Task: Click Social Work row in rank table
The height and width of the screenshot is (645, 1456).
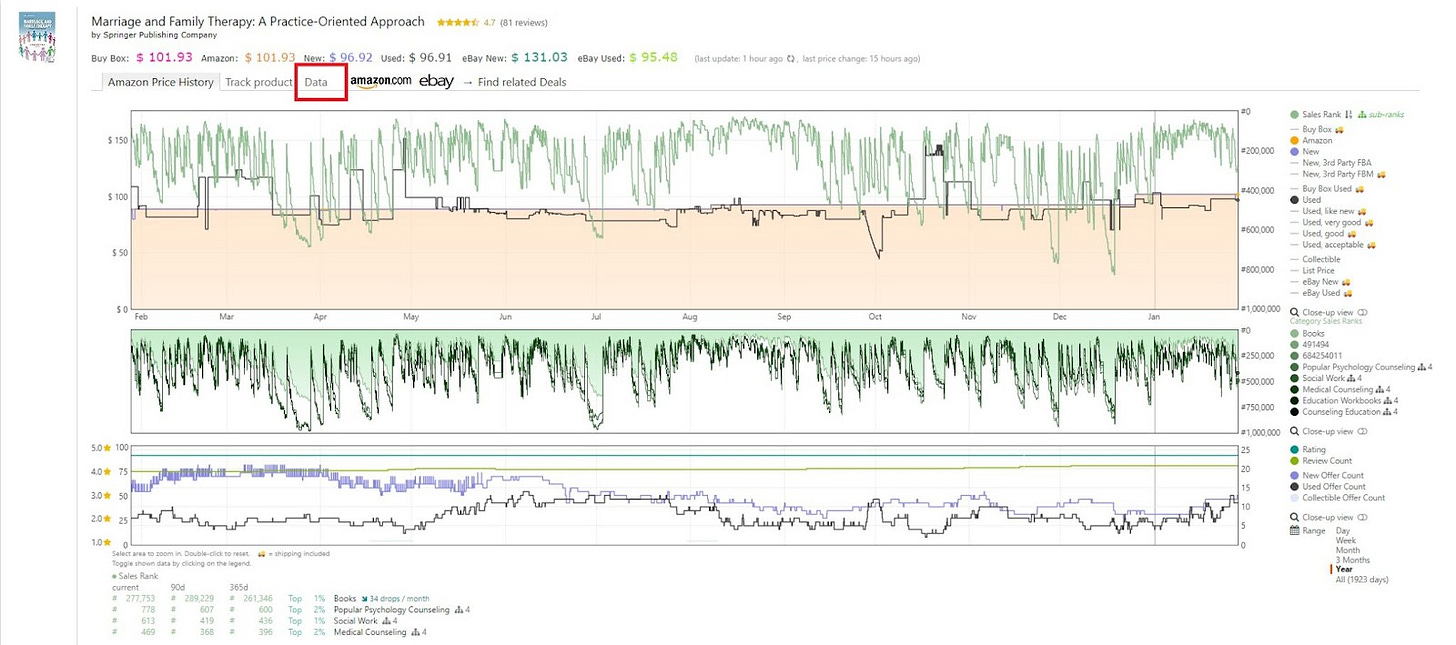Action: (x=355, y=620)
